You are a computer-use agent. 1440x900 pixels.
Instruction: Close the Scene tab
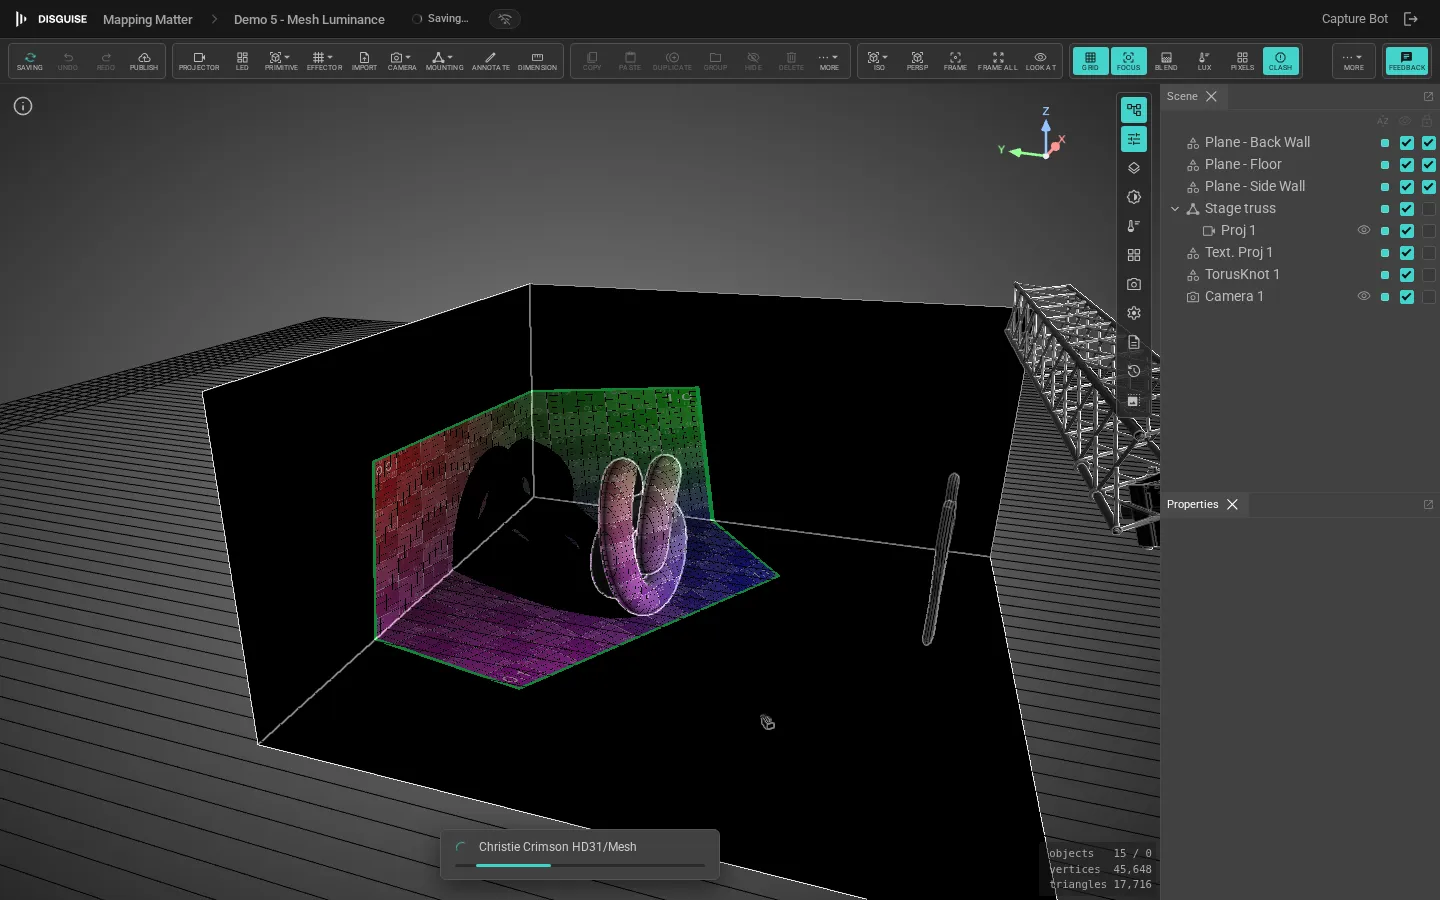click(1211, 97)
